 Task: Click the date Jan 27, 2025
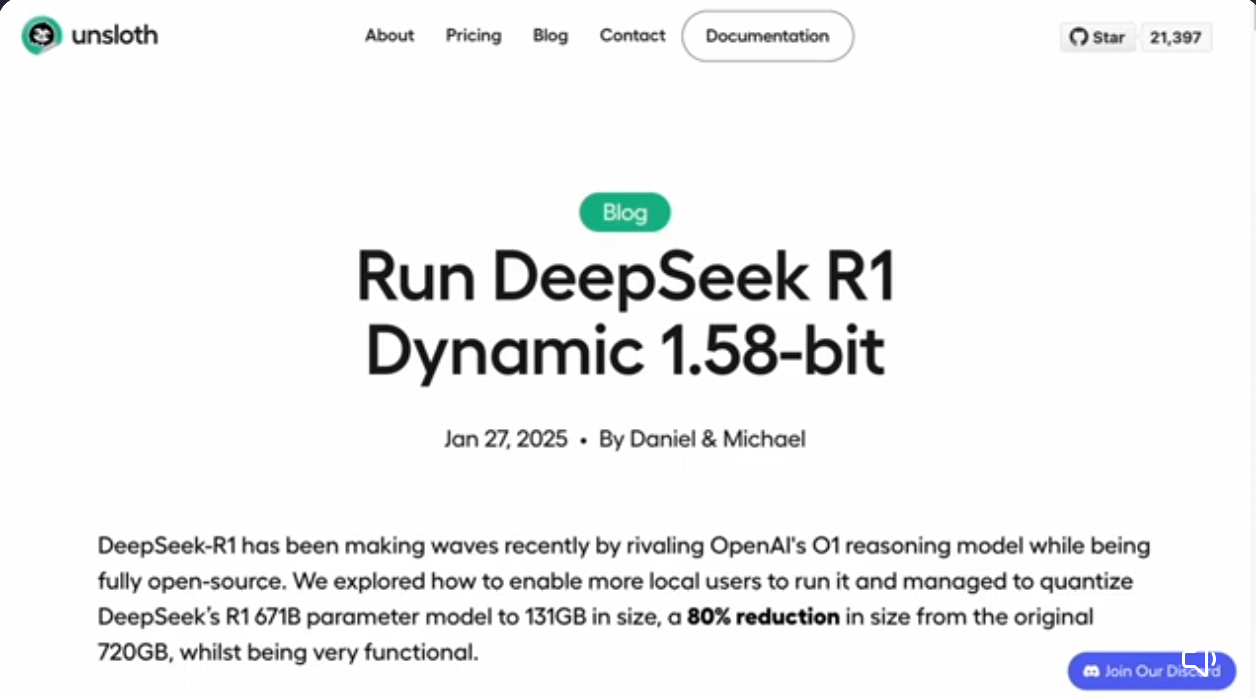click(506, 439)
